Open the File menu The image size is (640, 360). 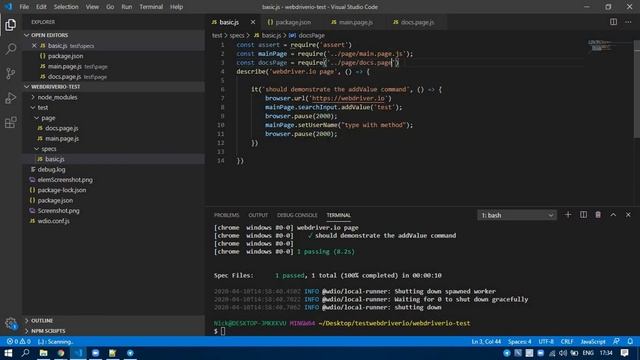24,7
